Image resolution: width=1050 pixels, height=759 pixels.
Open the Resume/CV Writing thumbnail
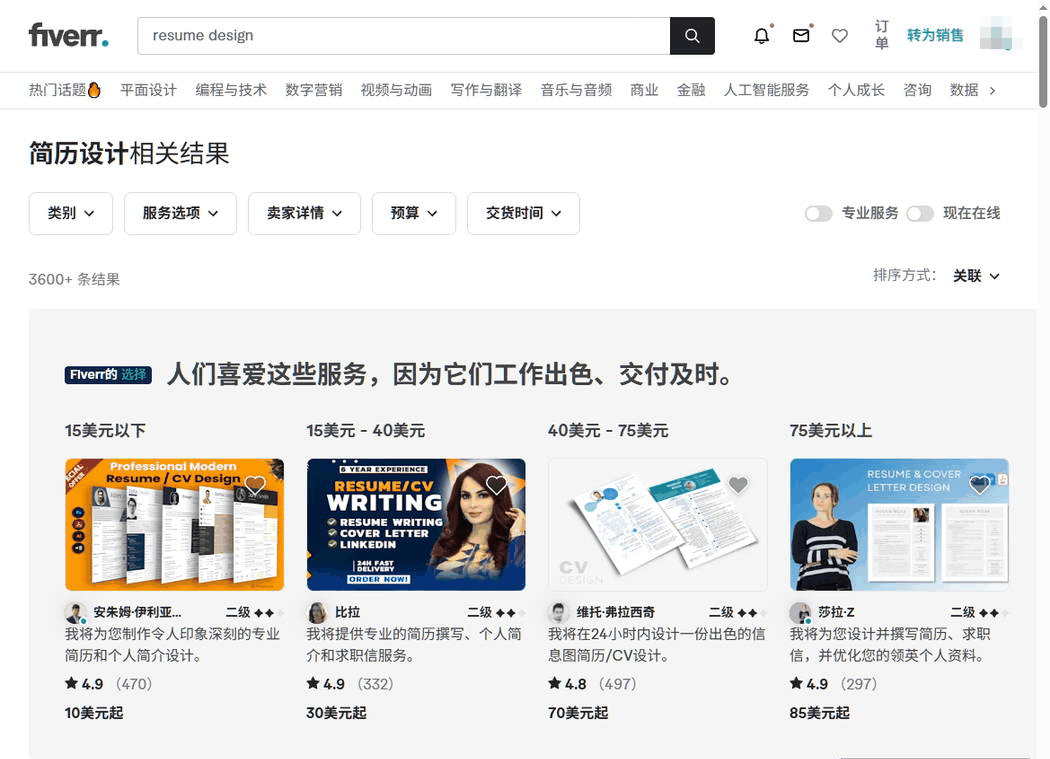pyautogui.click(x=416, y=525)
